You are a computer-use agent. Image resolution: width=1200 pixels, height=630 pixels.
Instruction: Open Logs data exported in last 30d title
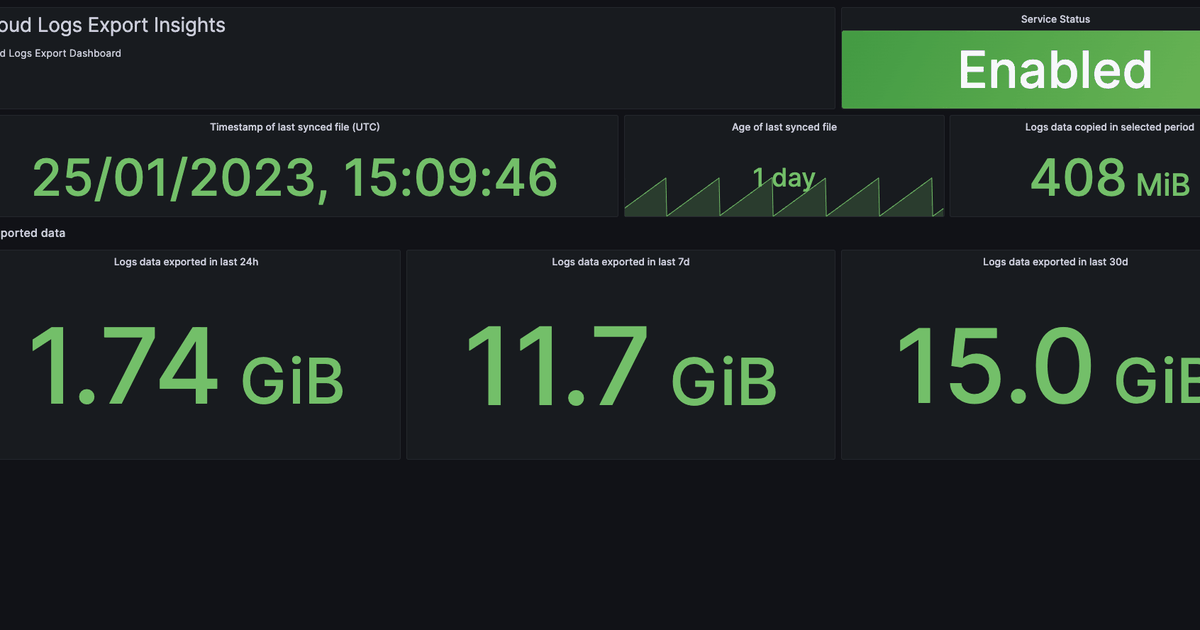coord(1056,262)
